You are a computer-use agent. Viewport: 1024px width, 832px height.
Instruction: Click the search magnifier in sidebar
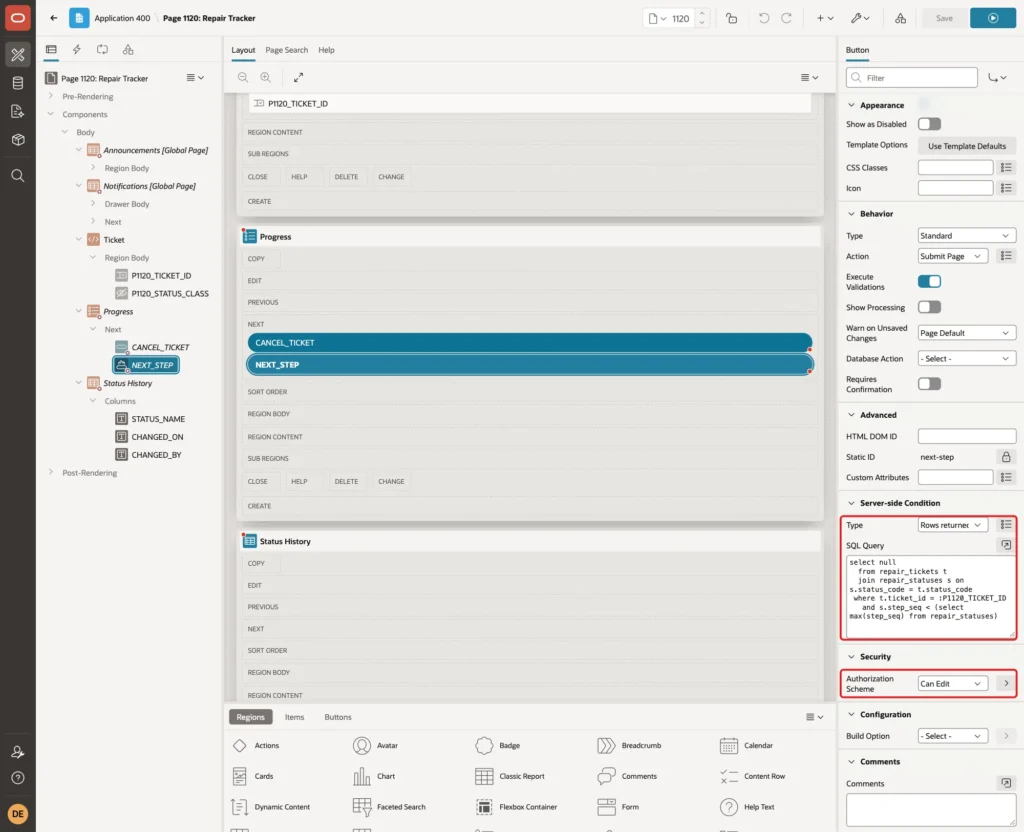(18, 176)
